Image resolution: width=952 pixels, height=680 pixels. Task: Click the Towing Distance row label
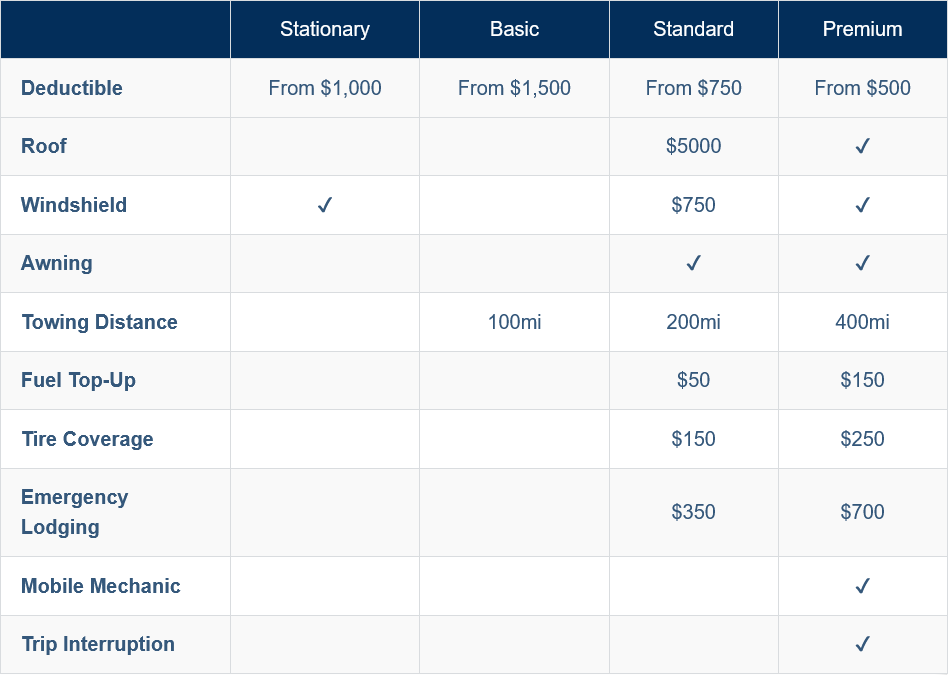tap(99, 322)
